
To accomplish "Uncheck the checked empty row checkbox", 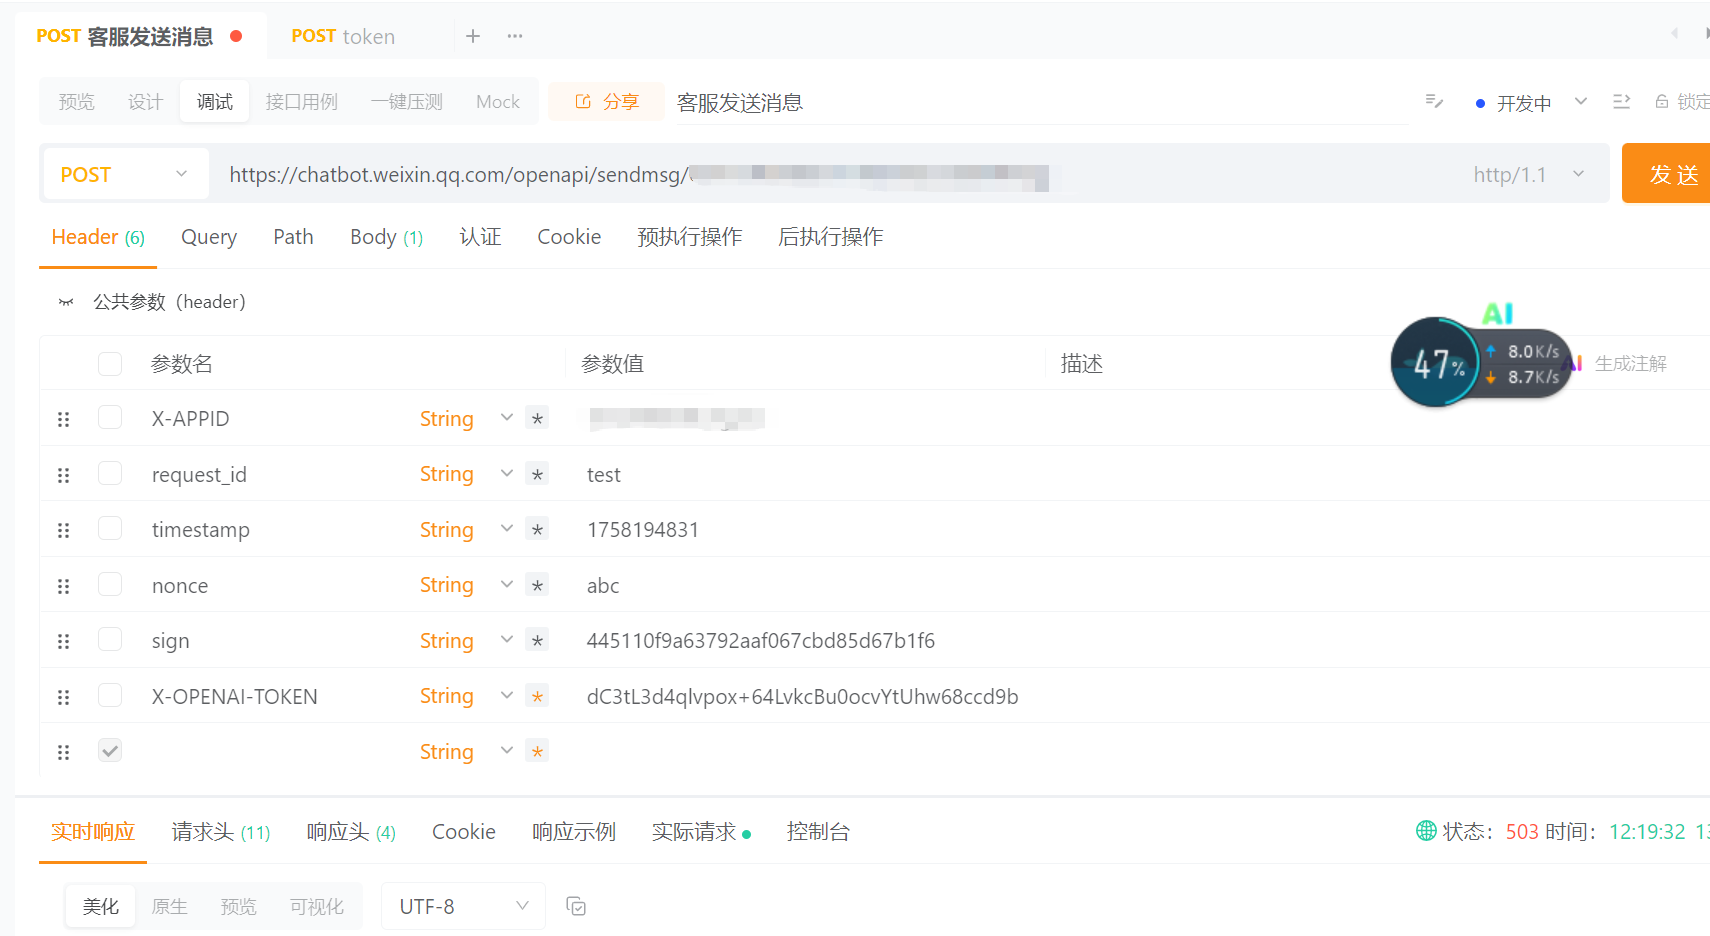I will (110, 750).
